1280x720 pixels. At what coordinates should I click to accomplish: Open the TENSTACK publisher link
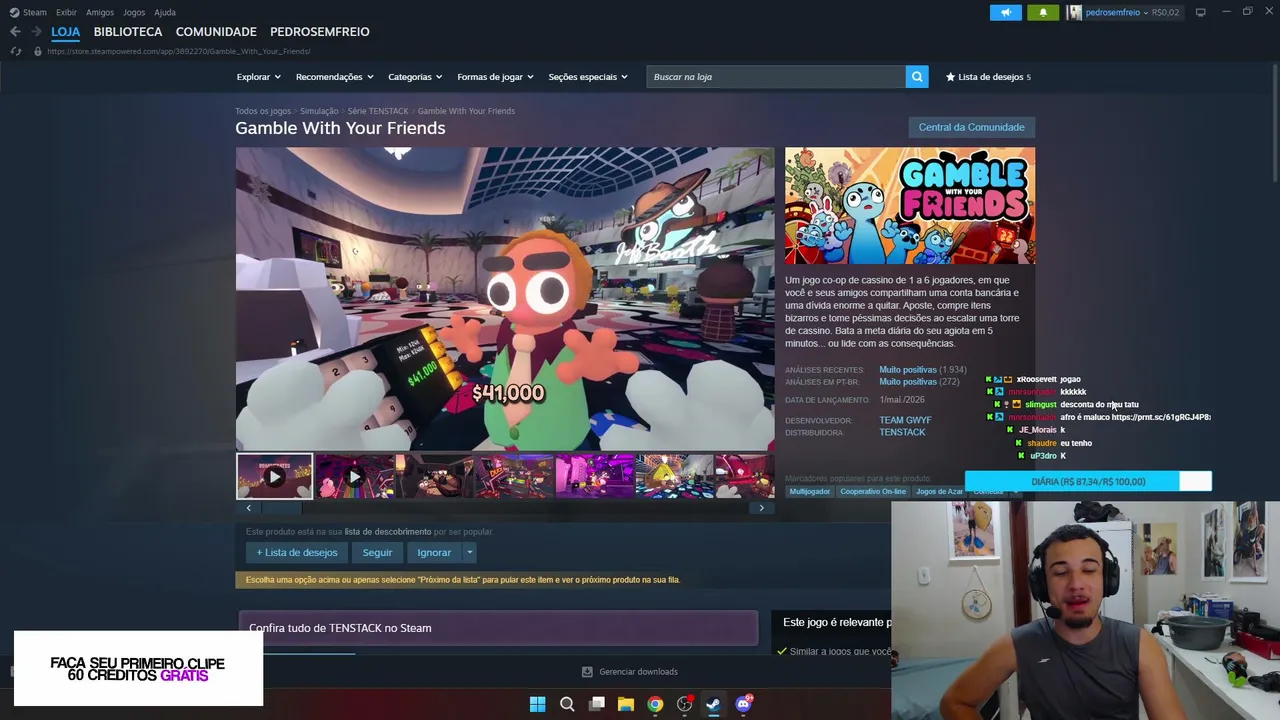coord(902,432)
